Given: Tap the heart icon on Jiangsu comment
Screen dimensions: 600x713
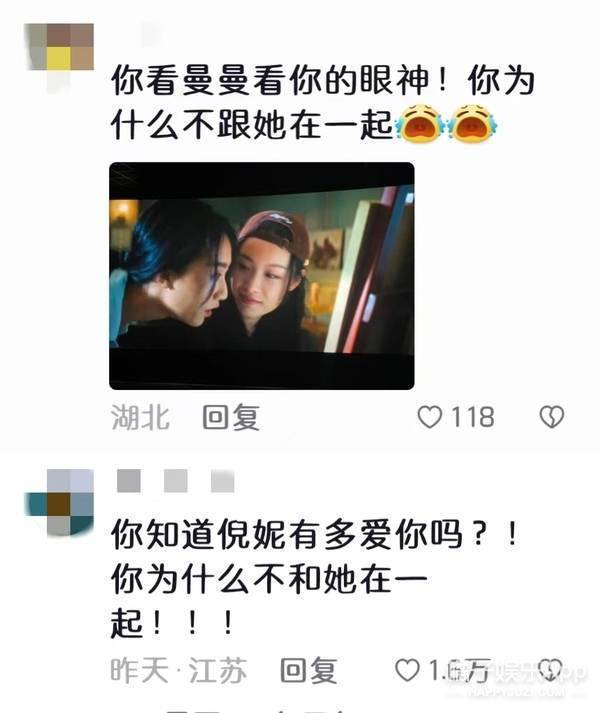Looking at the screenshot, I should click(x=407, y=670).
